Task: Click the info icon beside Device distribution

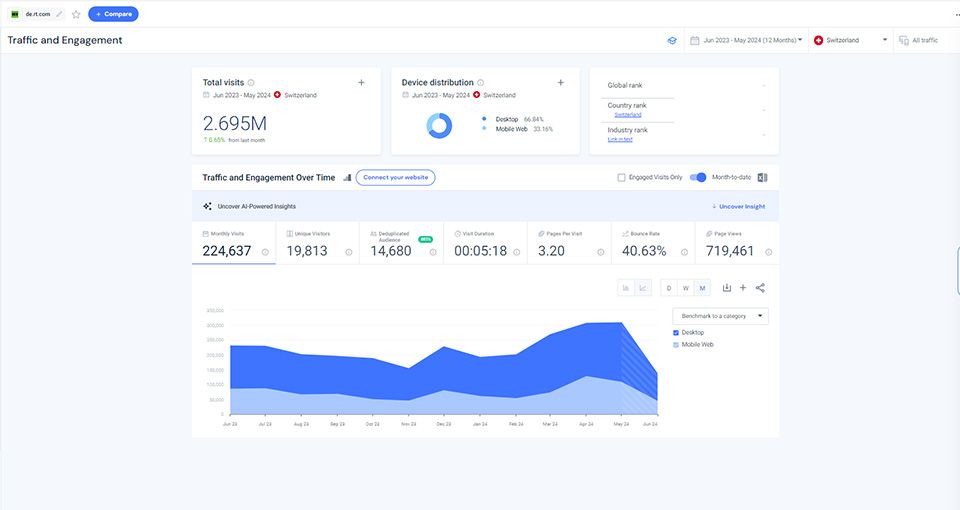Action: [481, 83]
